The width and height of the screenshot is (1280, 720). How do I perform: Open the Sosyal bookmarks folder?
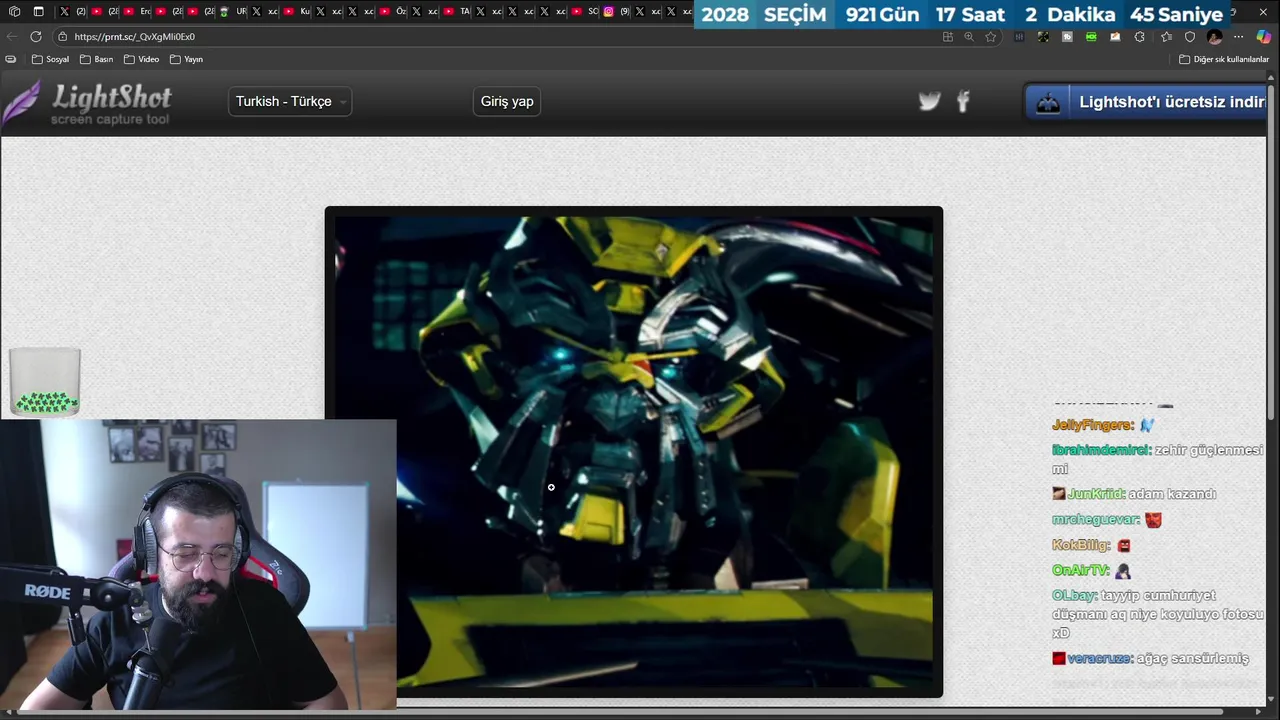(51, 59)
